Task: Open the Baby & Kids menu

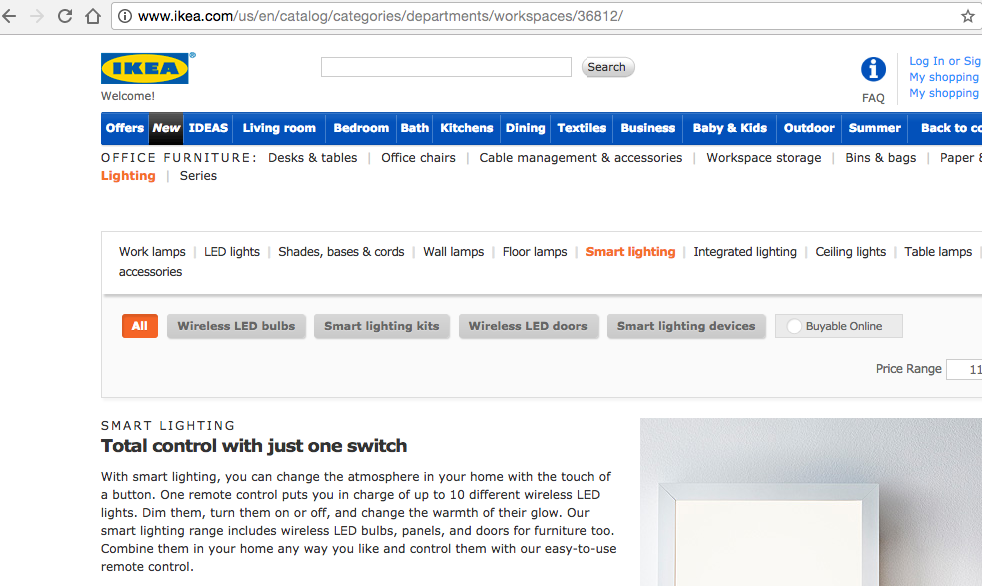Action: pyautogui.click(x=730, y=128)
